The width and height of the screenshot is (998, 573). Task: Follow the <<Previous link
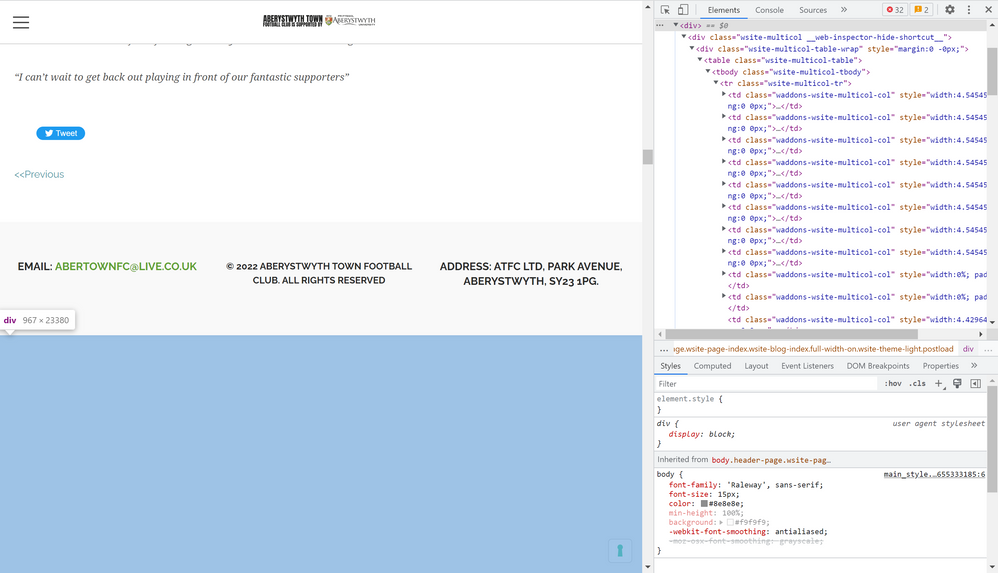[39, 175]
